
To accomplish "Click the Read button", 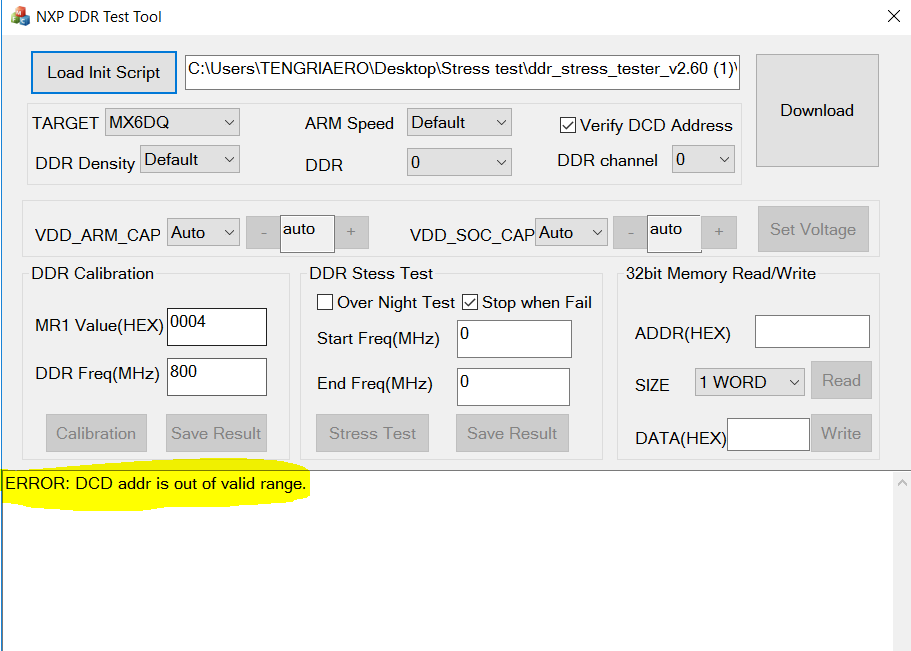I will (841, 380).
